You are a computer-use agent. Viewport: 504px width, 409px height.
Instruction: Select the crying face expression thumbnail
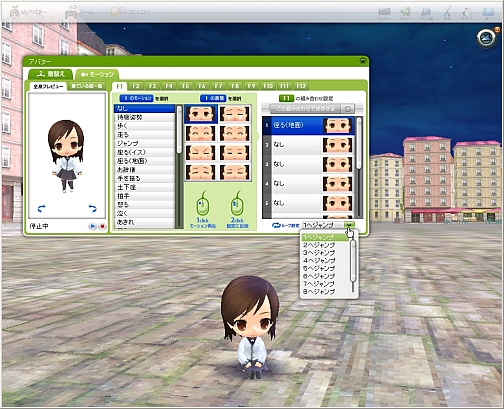(235, 114)
